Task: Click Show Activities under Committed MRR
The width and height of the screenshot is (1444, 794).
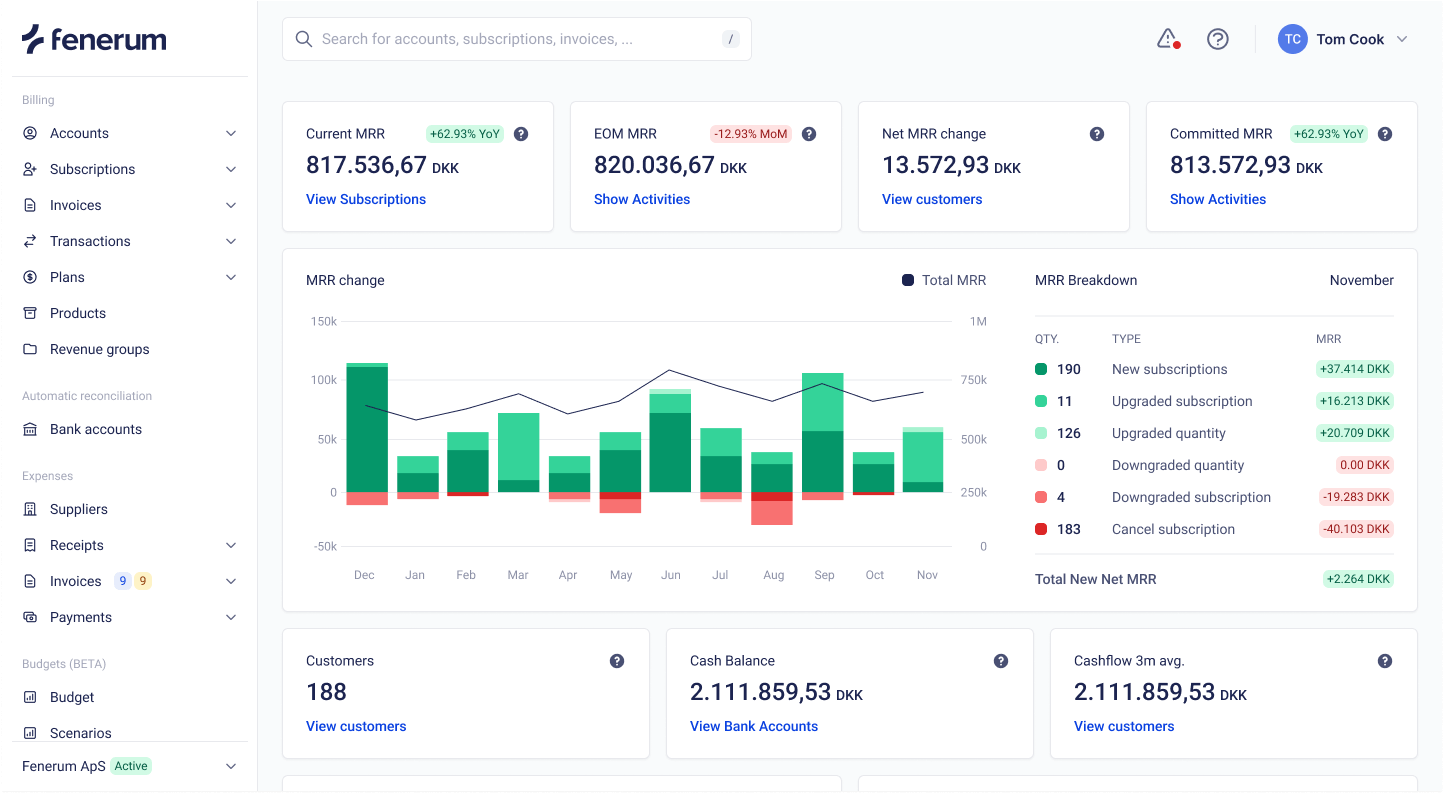Action: tap(1218, 199)
